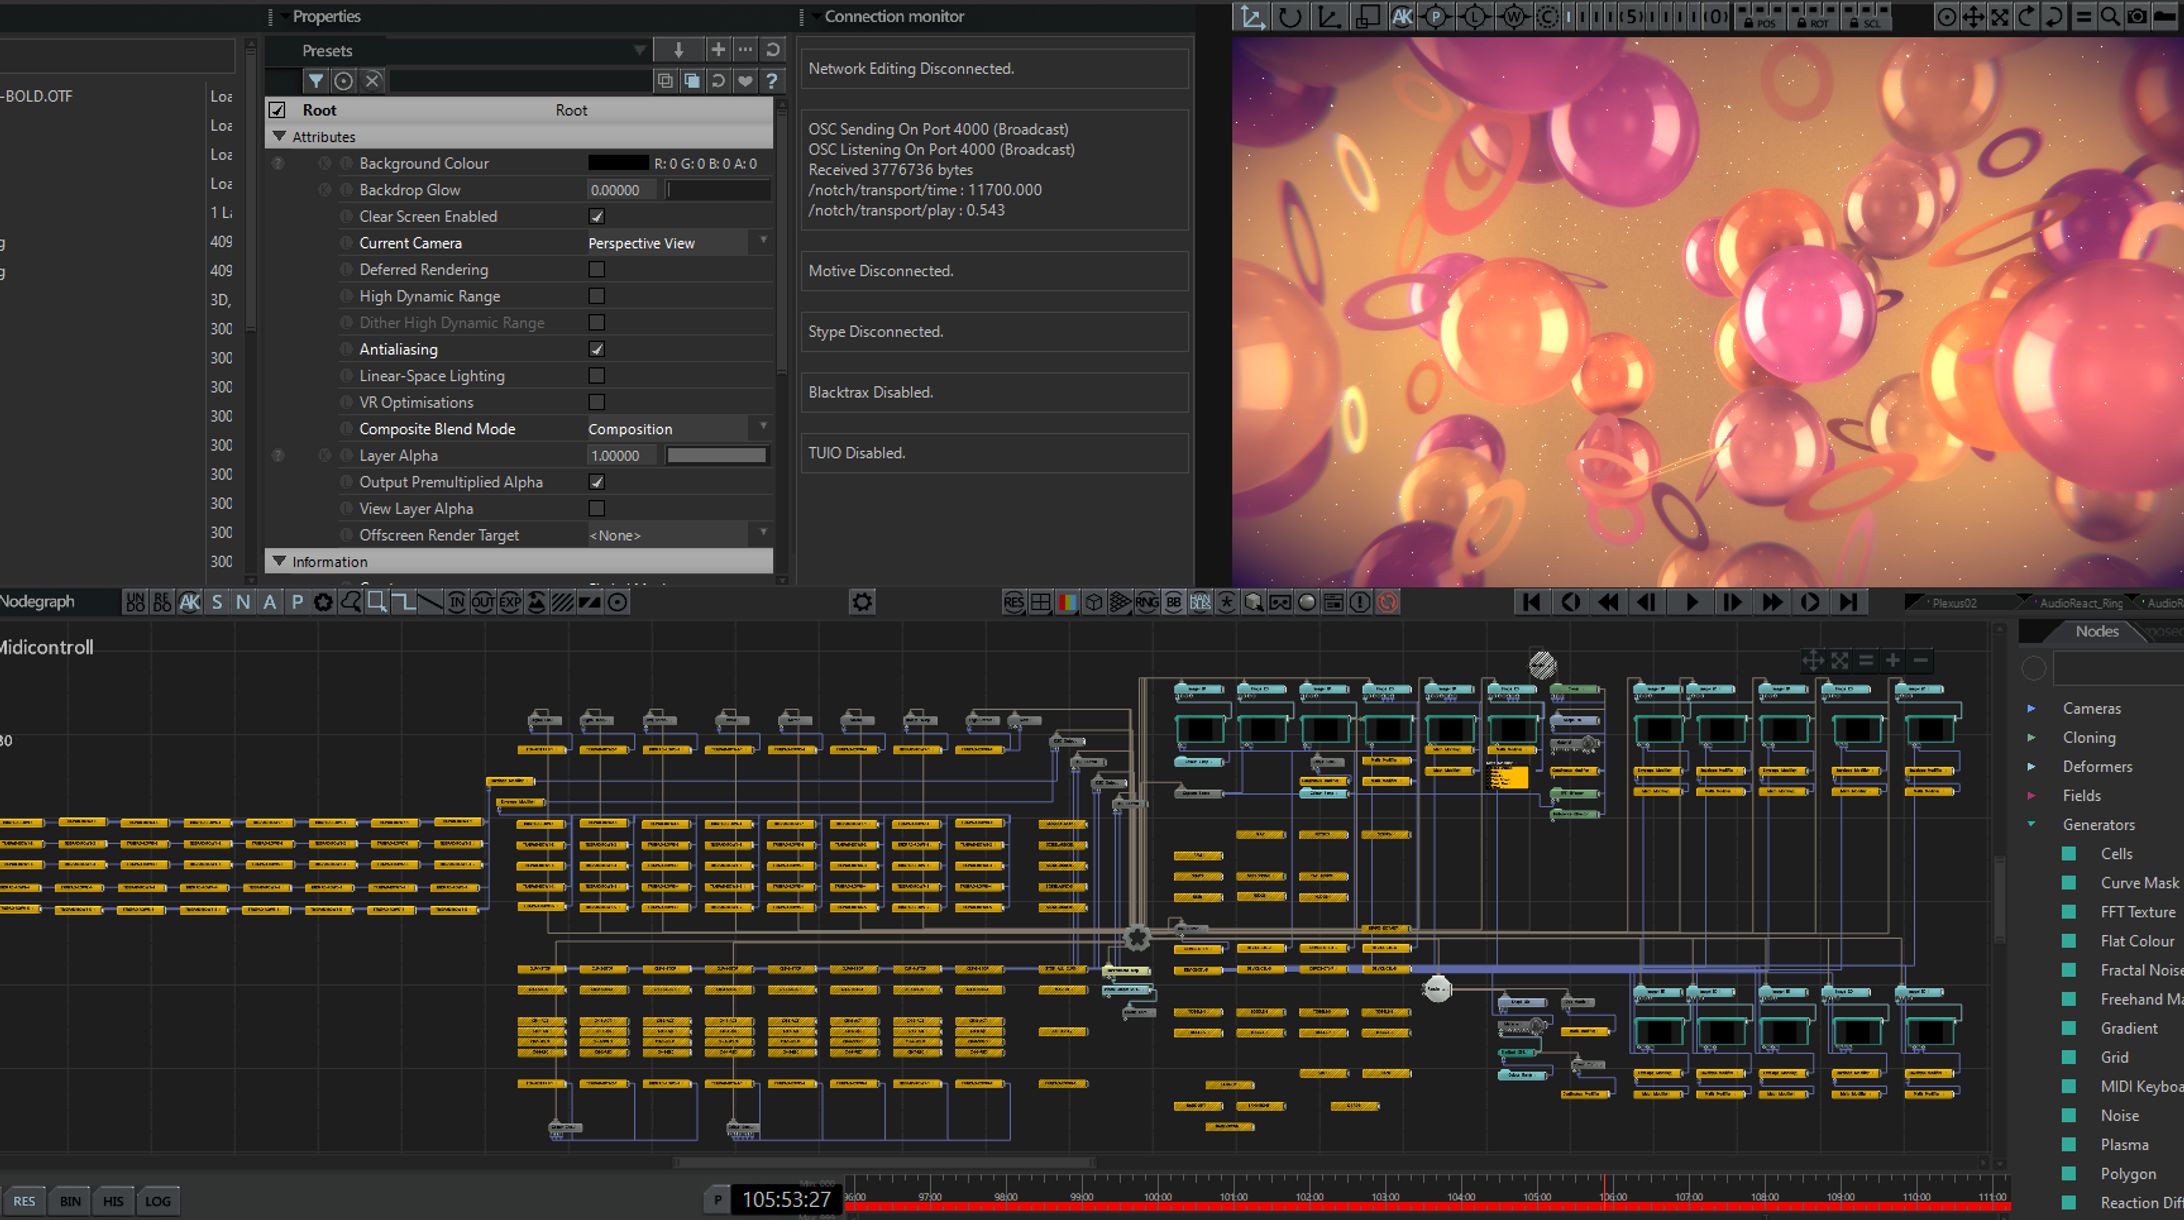Click the RNG toolbar icon
Image resolution: width=2184 pixels, height=1220 pixels.
point(1147,602)
